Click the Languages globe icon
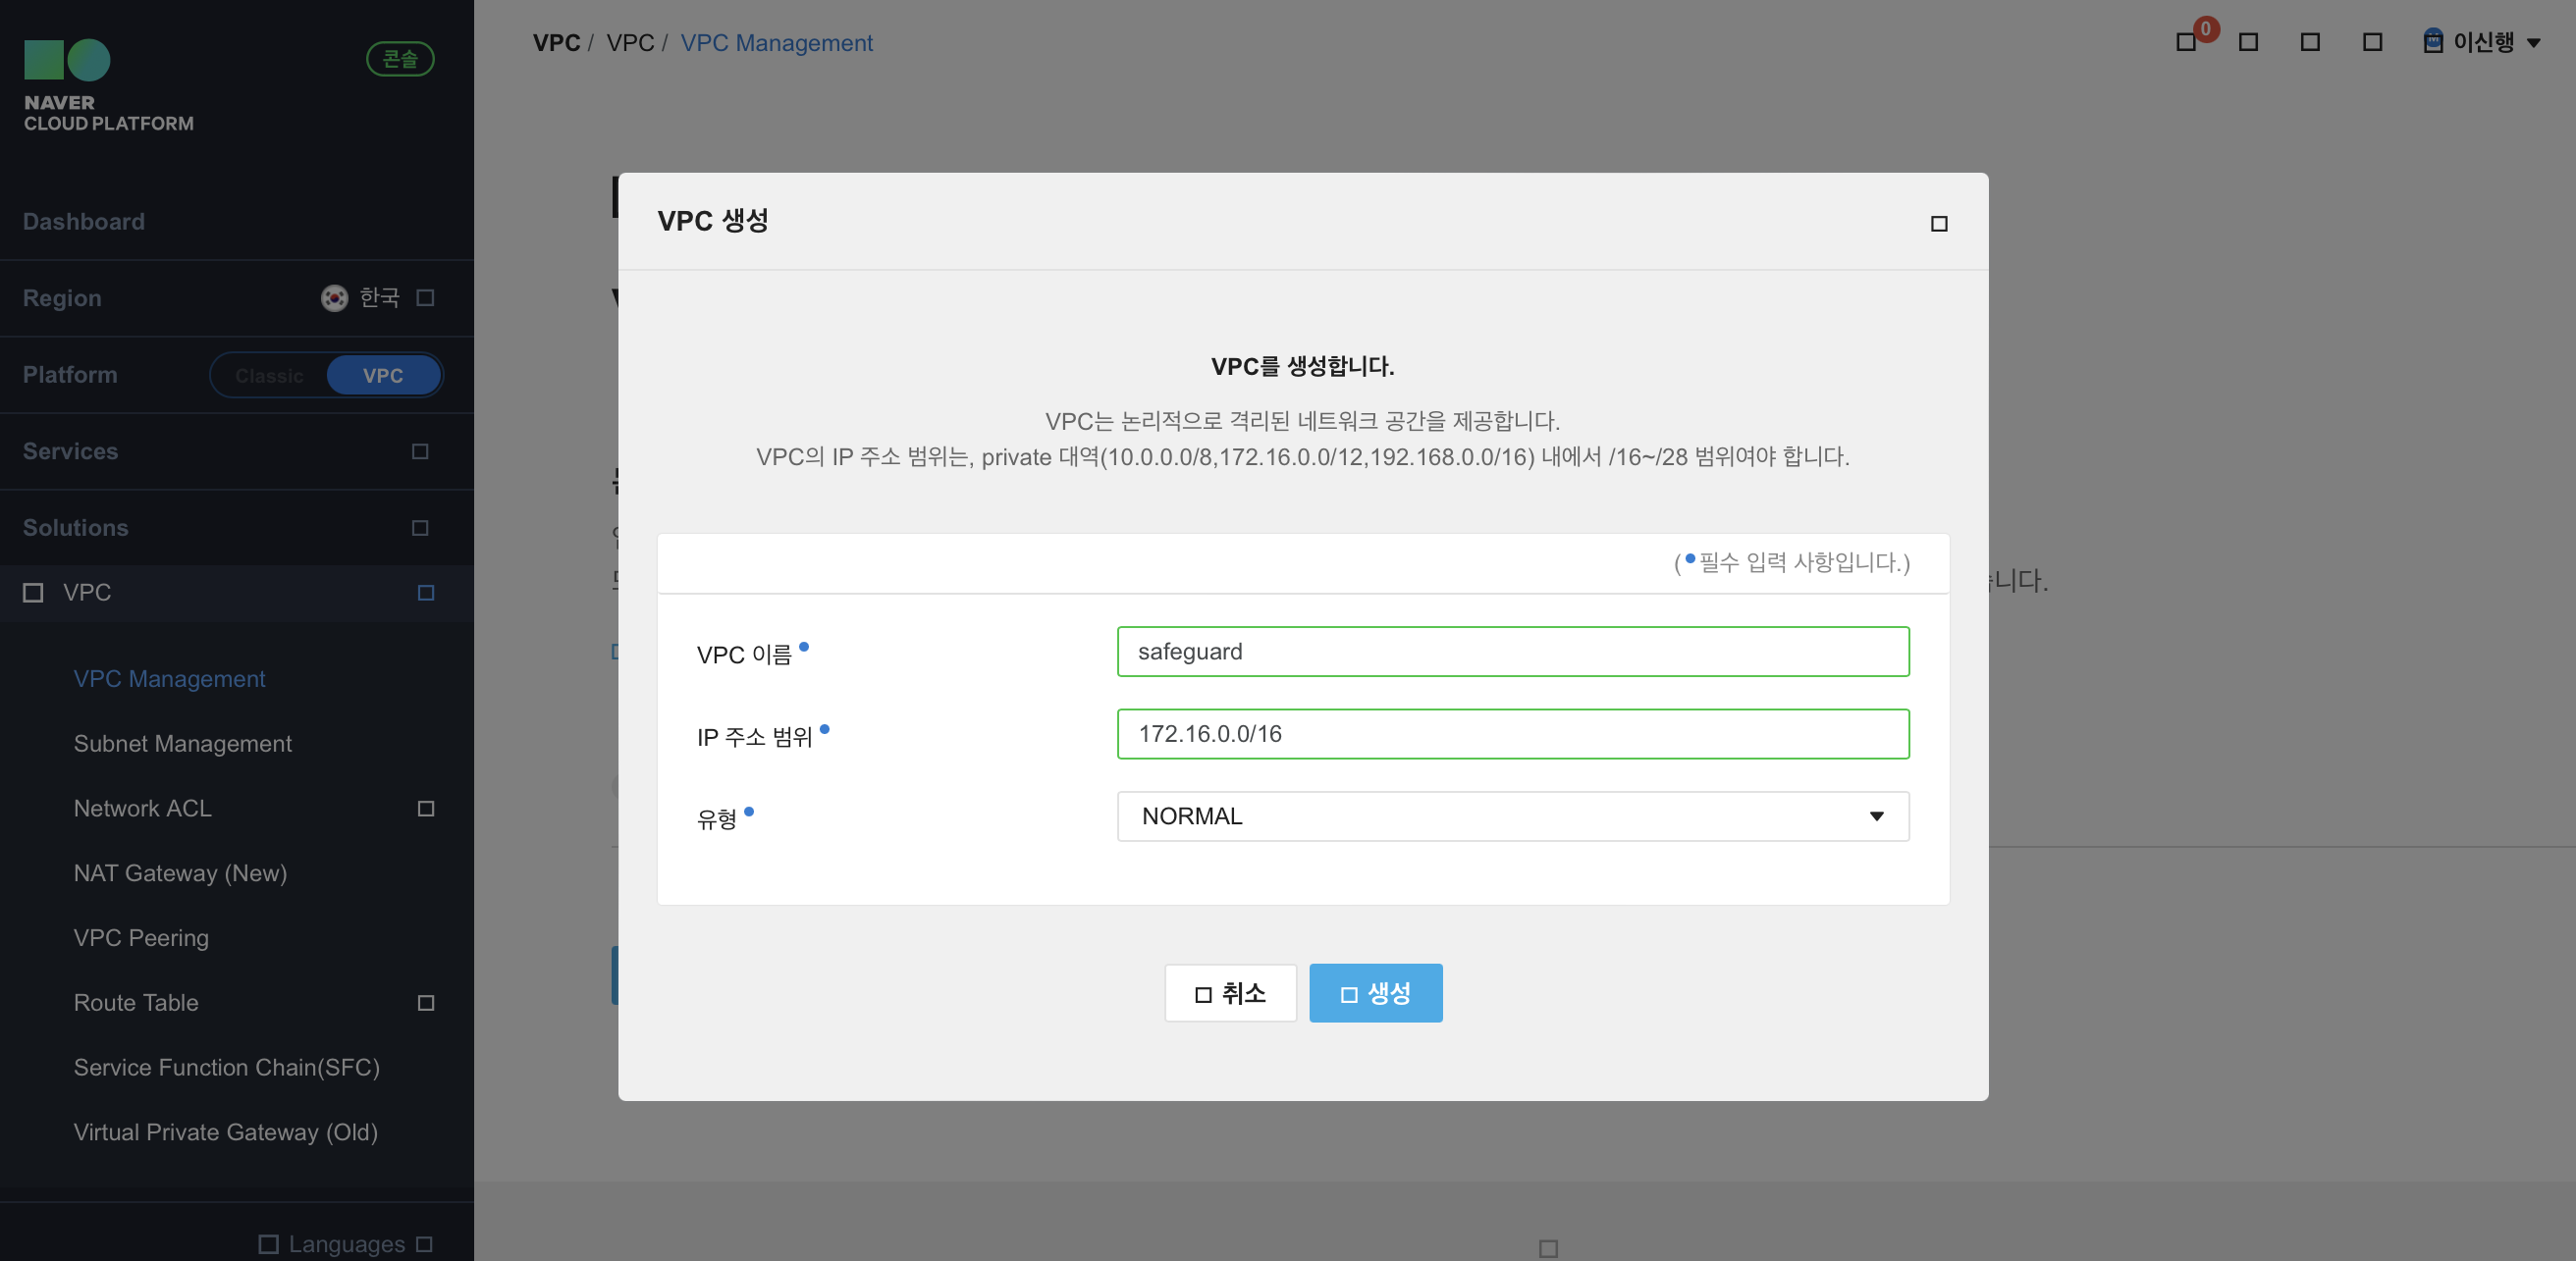2576x1261 pixels. pyautogui.click(x=268, y=1244)
